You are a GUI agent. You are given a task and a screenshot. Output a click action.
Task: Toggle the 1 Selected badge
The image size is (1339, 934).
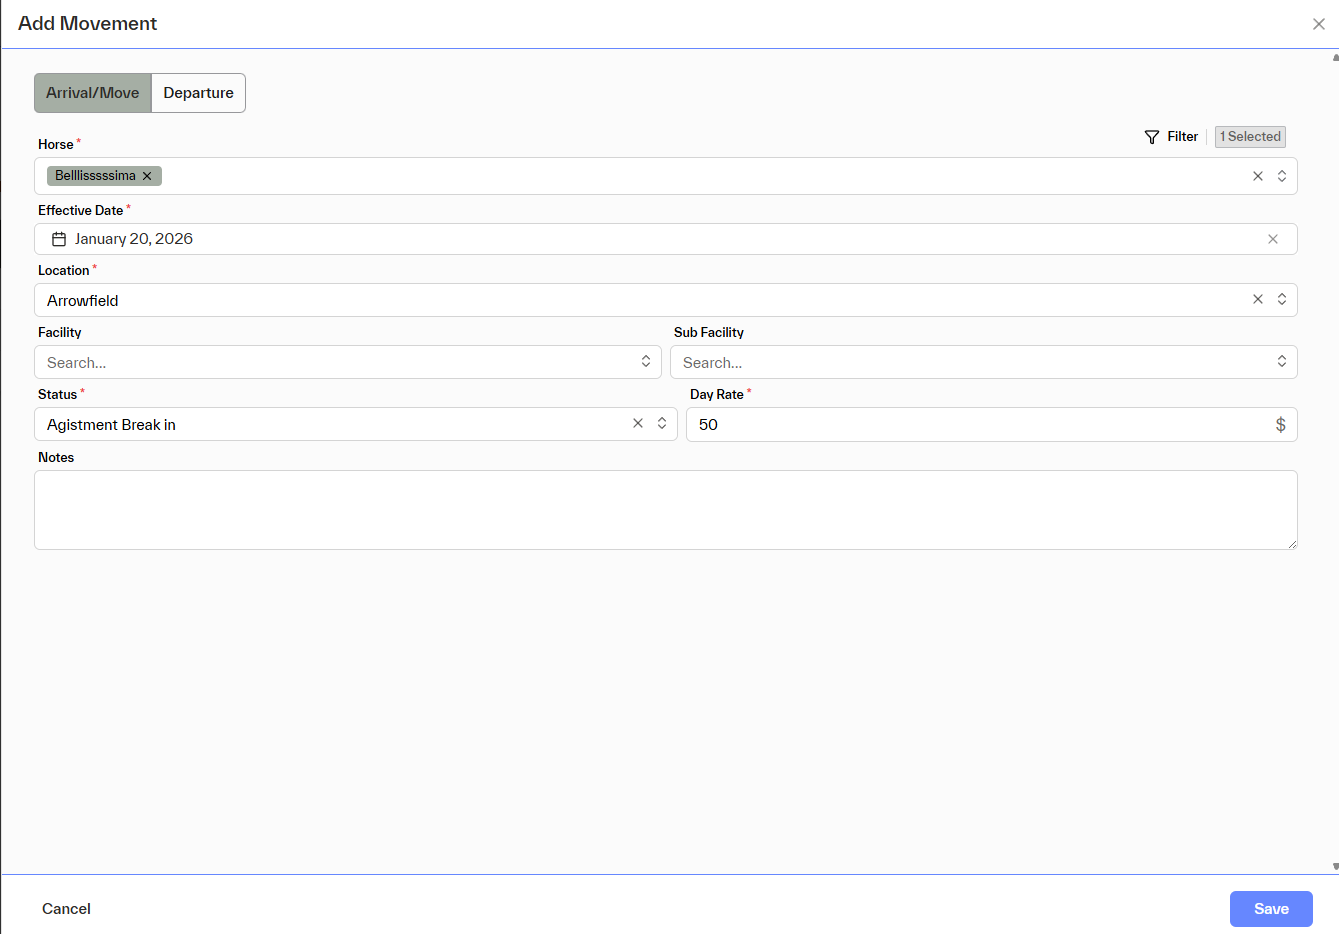tap(1250, 137)
